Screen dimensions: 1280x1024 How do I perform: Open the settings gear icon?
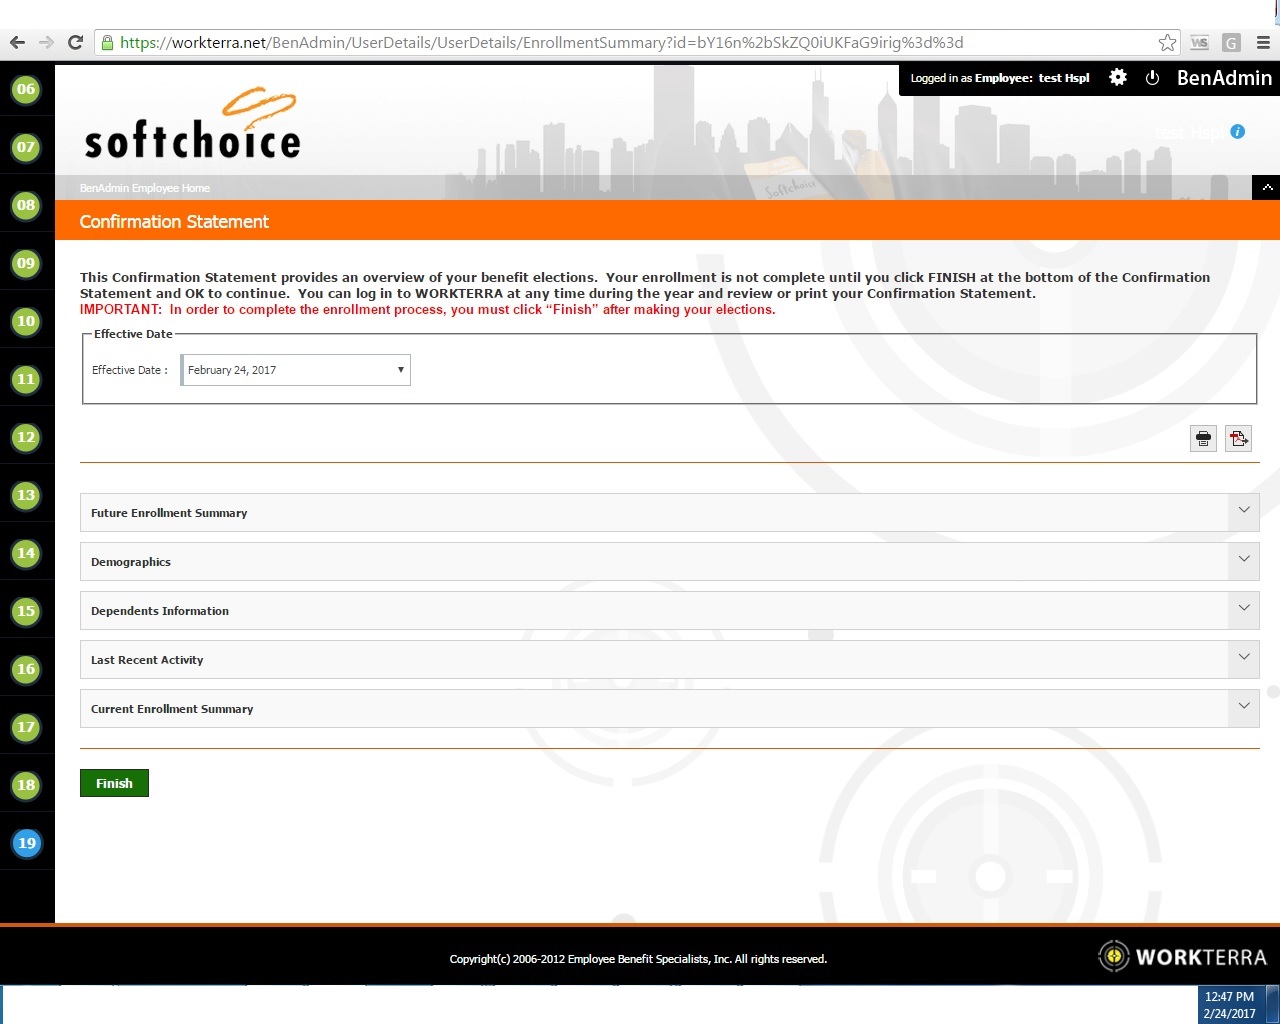click(1118, 78)
